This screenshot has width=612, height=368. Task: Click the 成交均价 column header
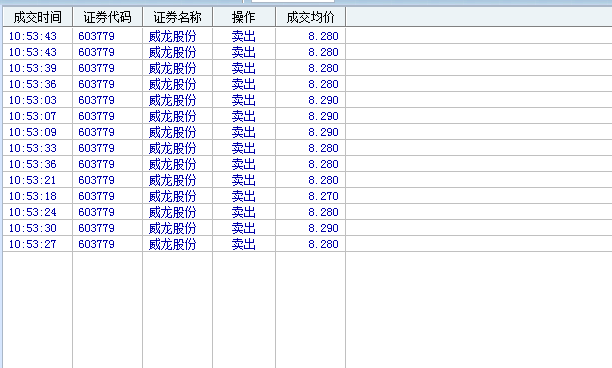310,17
